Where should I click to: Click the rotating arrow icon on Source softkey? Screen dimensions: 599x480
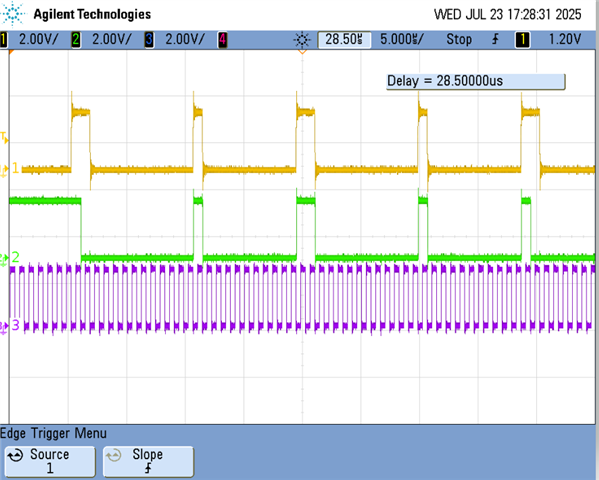[x=16, y=455]
